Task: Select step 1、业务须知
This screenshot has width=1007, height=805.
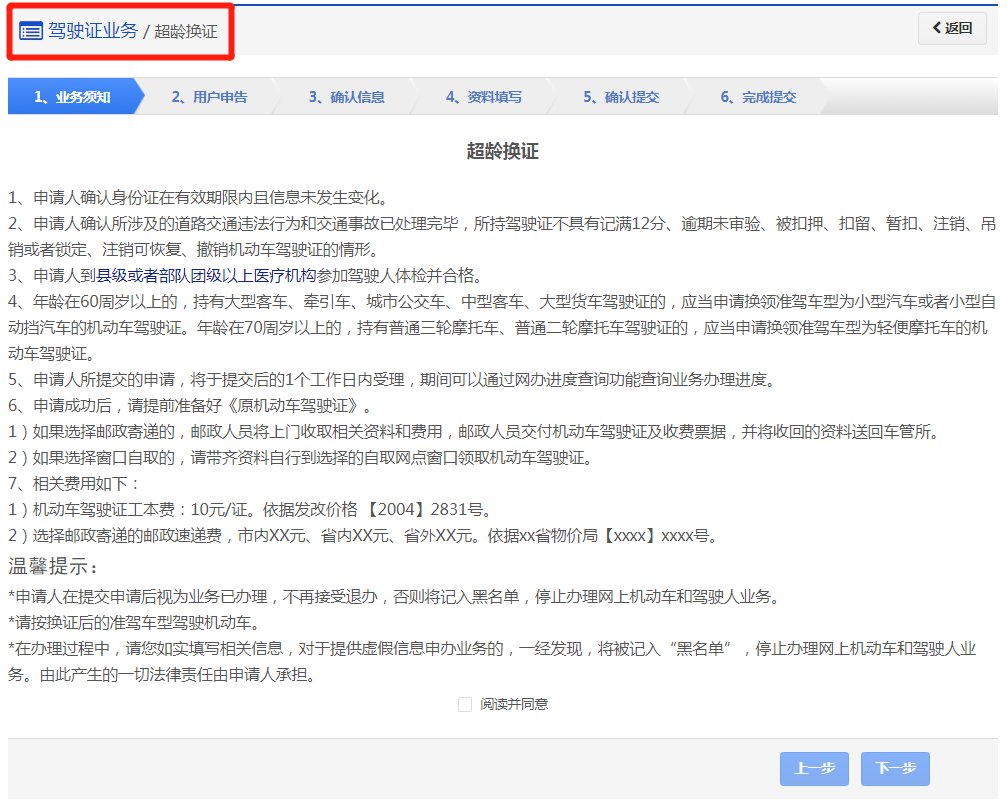Action: tap(72, 97)
